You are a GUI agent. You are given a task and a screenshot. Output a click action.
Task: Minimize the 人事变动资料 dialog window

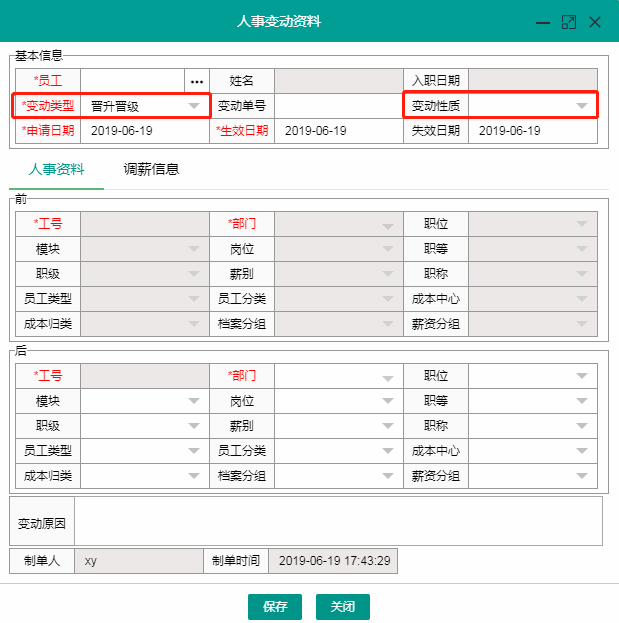[543, 22]
